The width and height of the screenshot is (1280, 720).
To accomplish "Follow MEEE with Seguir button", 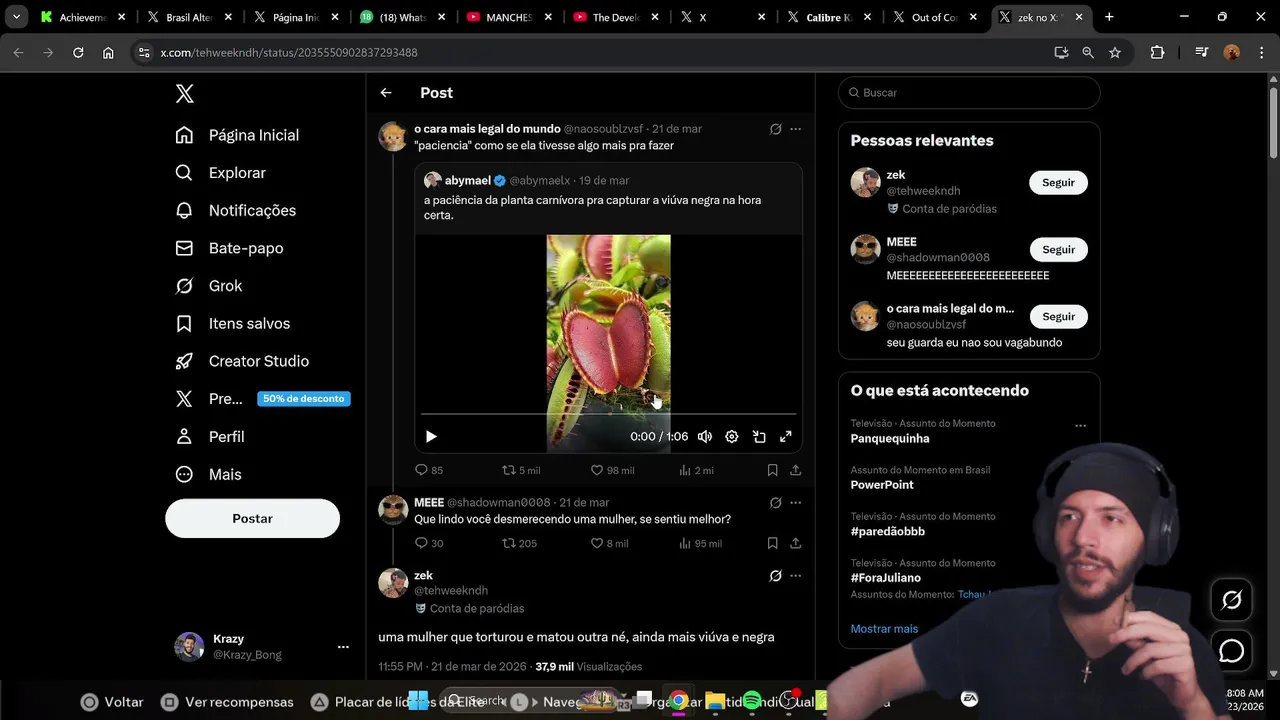I will click(1058, 250).
